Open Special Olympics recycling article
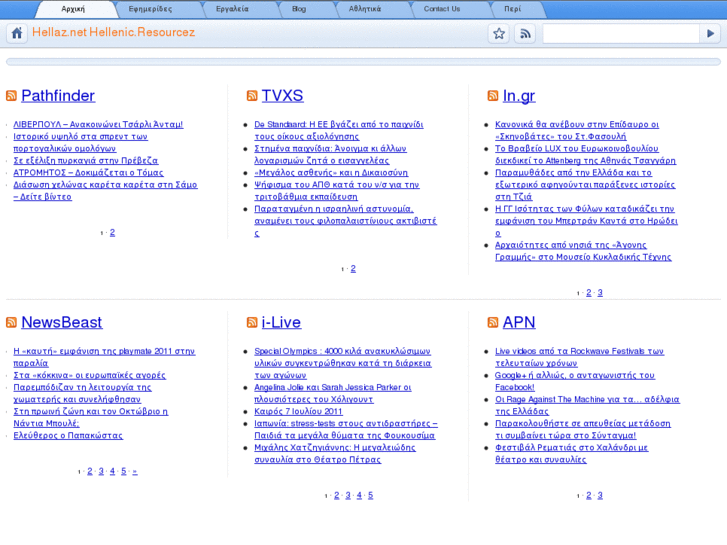The height and width of the screenshot is (545, 727). tap(343, 363)
